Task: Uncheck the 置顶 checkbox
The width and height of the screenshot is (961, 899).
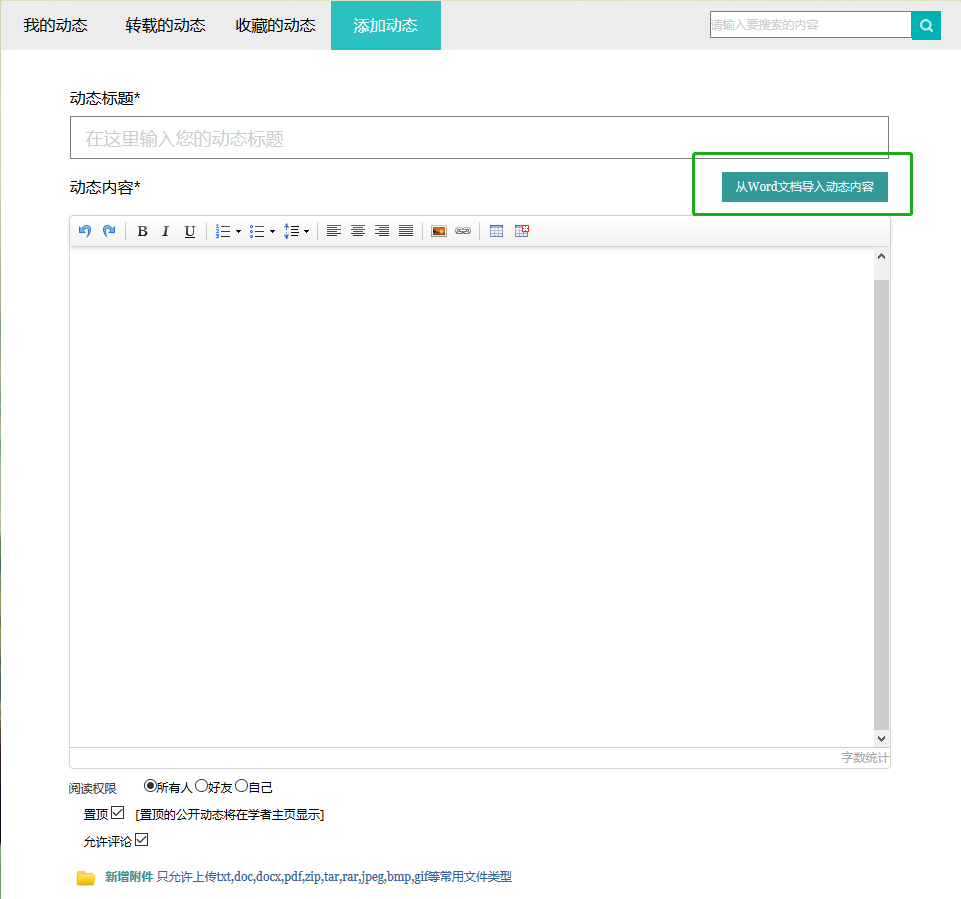Action: click(118, 813)
